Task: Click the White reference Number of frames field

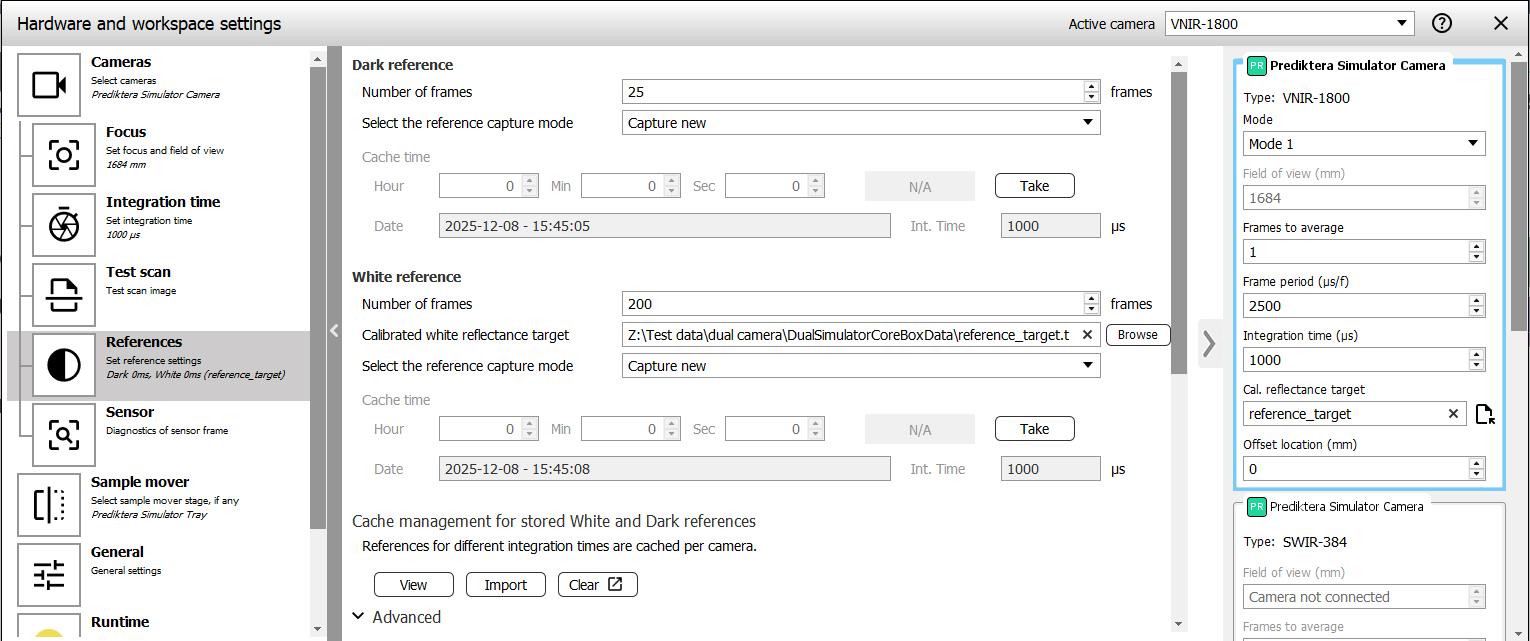Action: click(850, 304)
